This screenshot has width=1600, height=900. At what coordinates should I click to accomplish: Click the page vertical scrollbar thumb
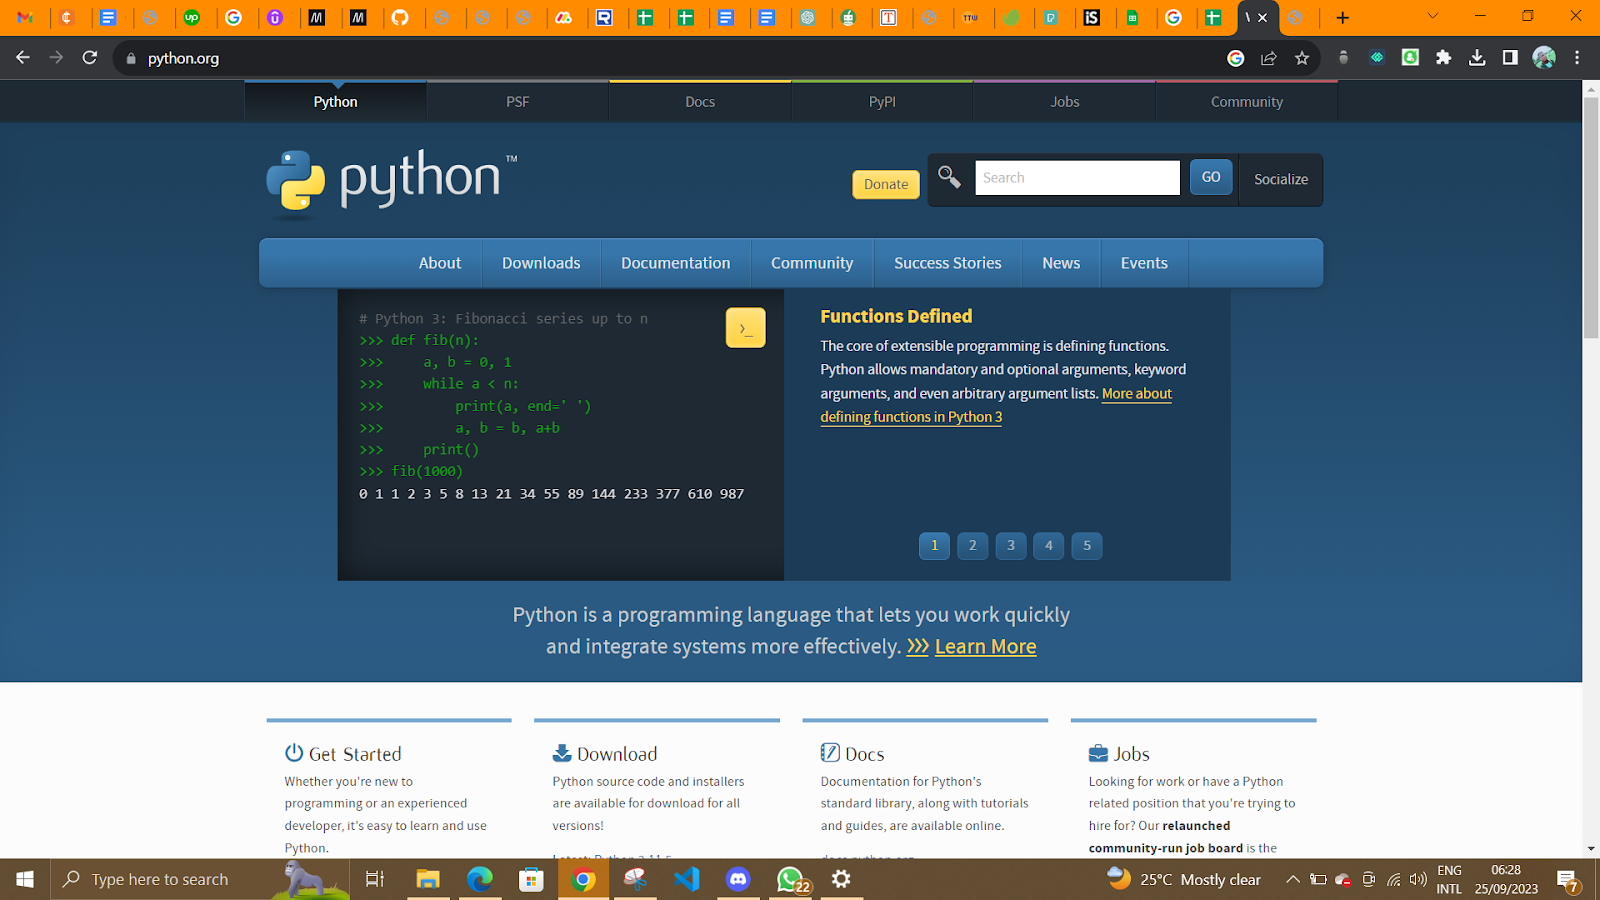[x=1591, y=218]
